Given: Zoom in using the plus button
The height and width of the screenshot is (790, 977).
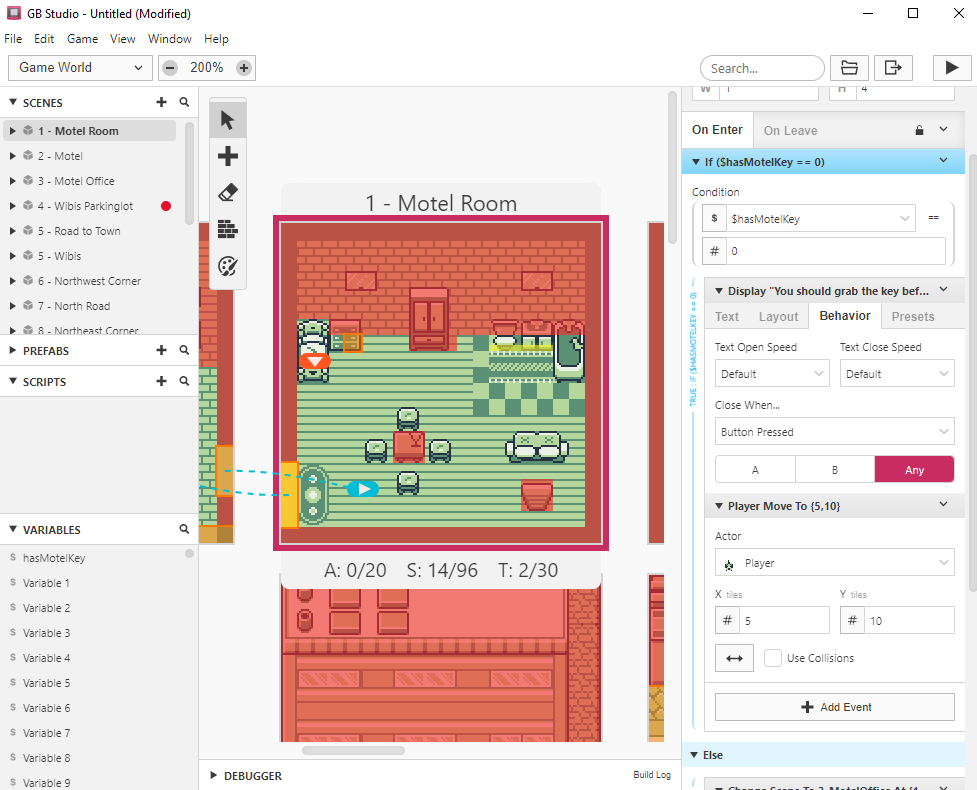Looking at the screenshot, I should 244,68.
